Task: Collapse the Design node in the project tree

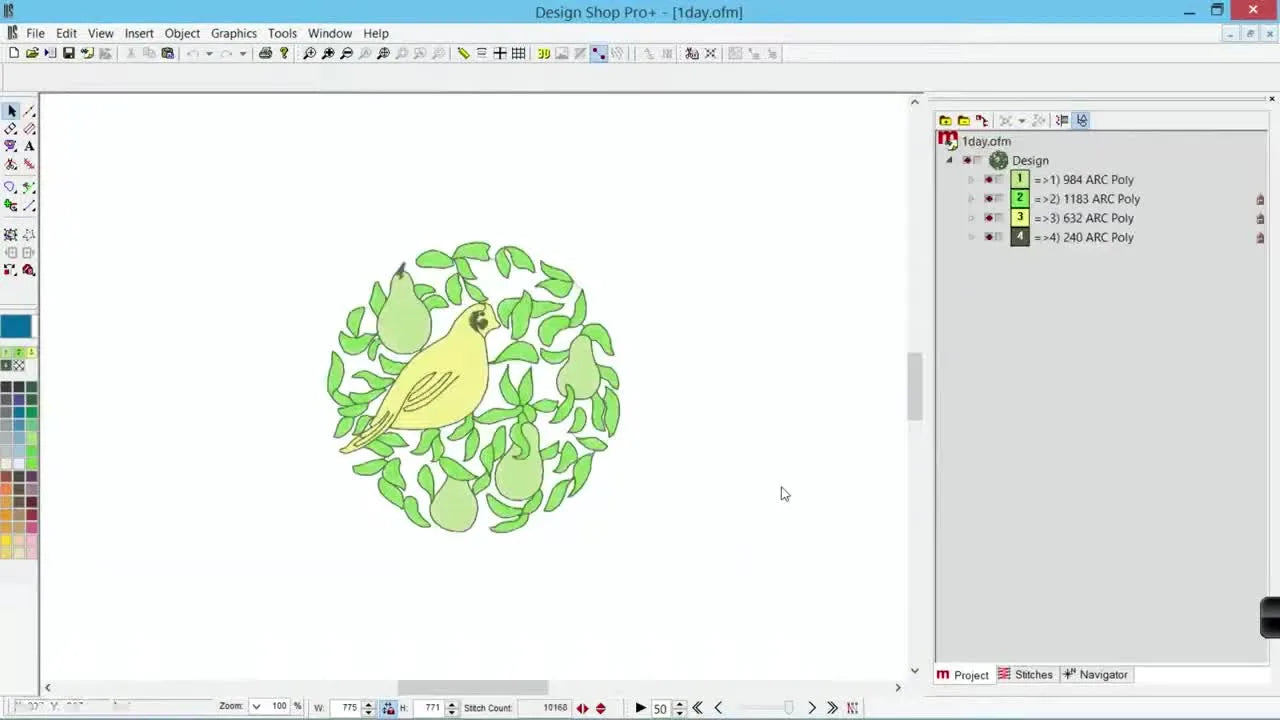Action: click(947, 160)
